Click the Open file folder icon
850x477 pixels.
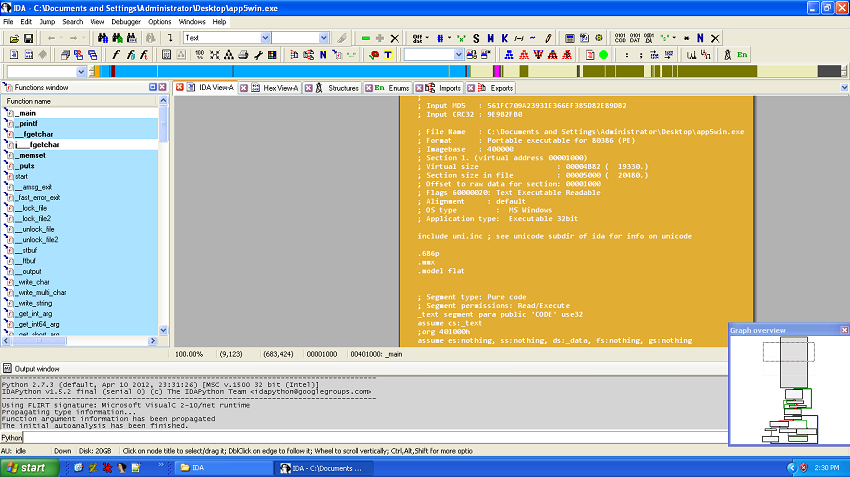14,38
